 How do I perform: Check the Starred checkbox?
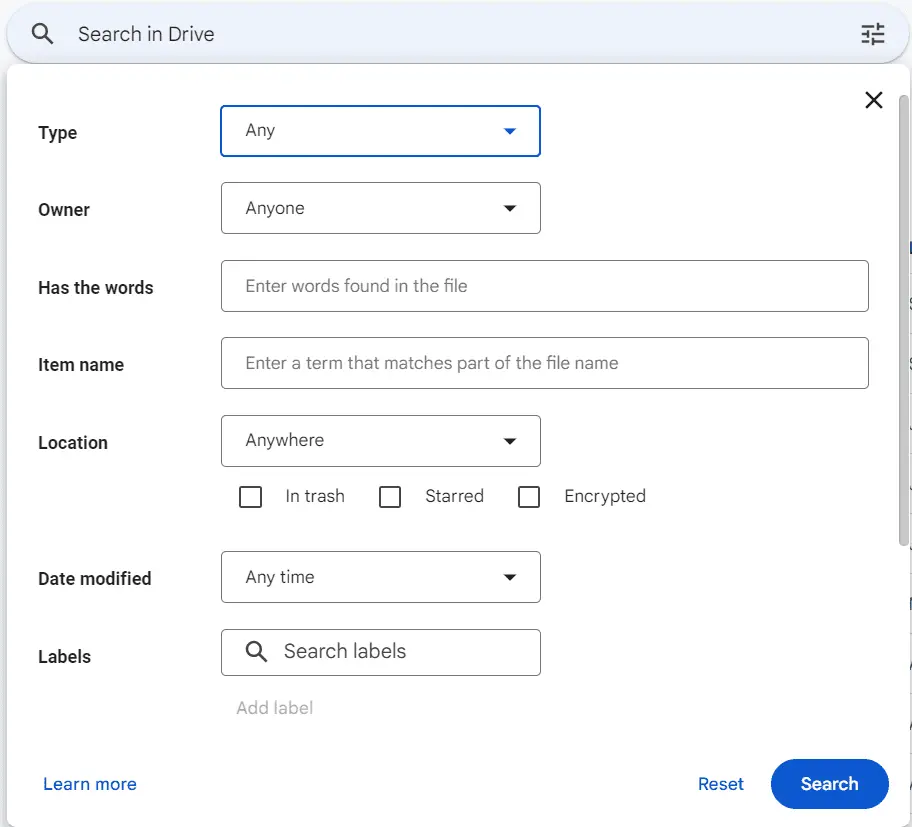(389, 496)
